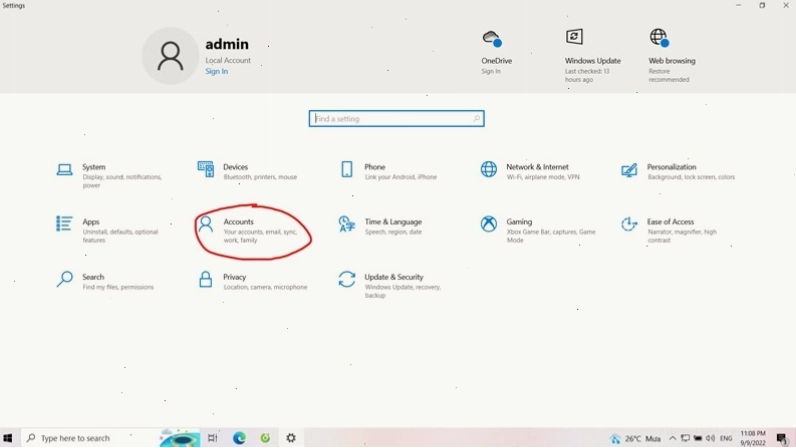Open the Ease of Access icon
This screenshot has width=796, height=448.
coord(629,224)
